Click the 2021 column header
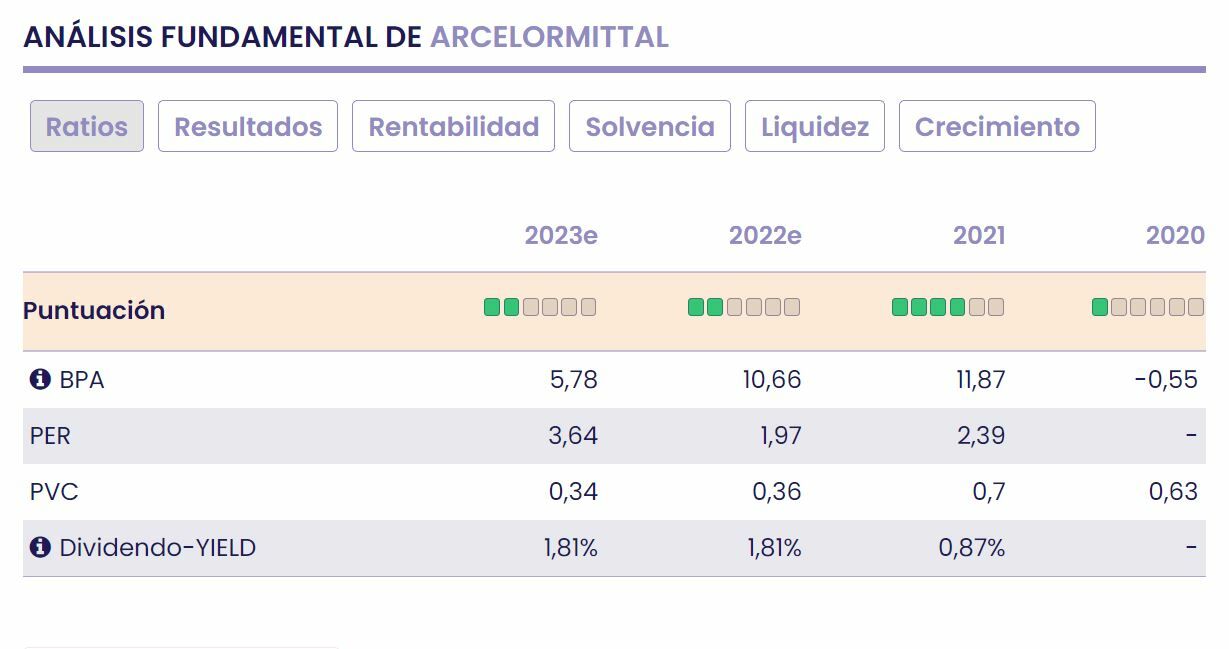The image size is (1229, 649). (x=979, y=236)
